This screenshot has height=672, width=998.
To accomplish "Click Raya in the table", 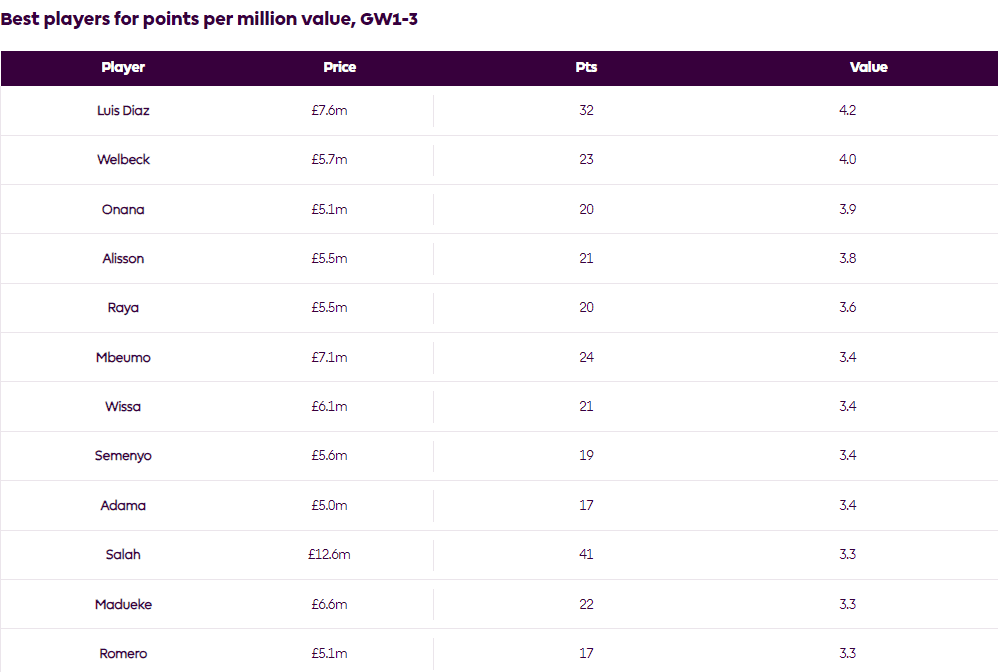I will [x=123, y=308].
